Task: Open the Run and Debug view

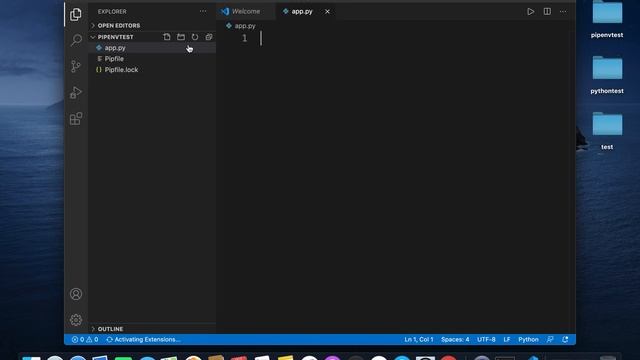Action: pos(76,92)
